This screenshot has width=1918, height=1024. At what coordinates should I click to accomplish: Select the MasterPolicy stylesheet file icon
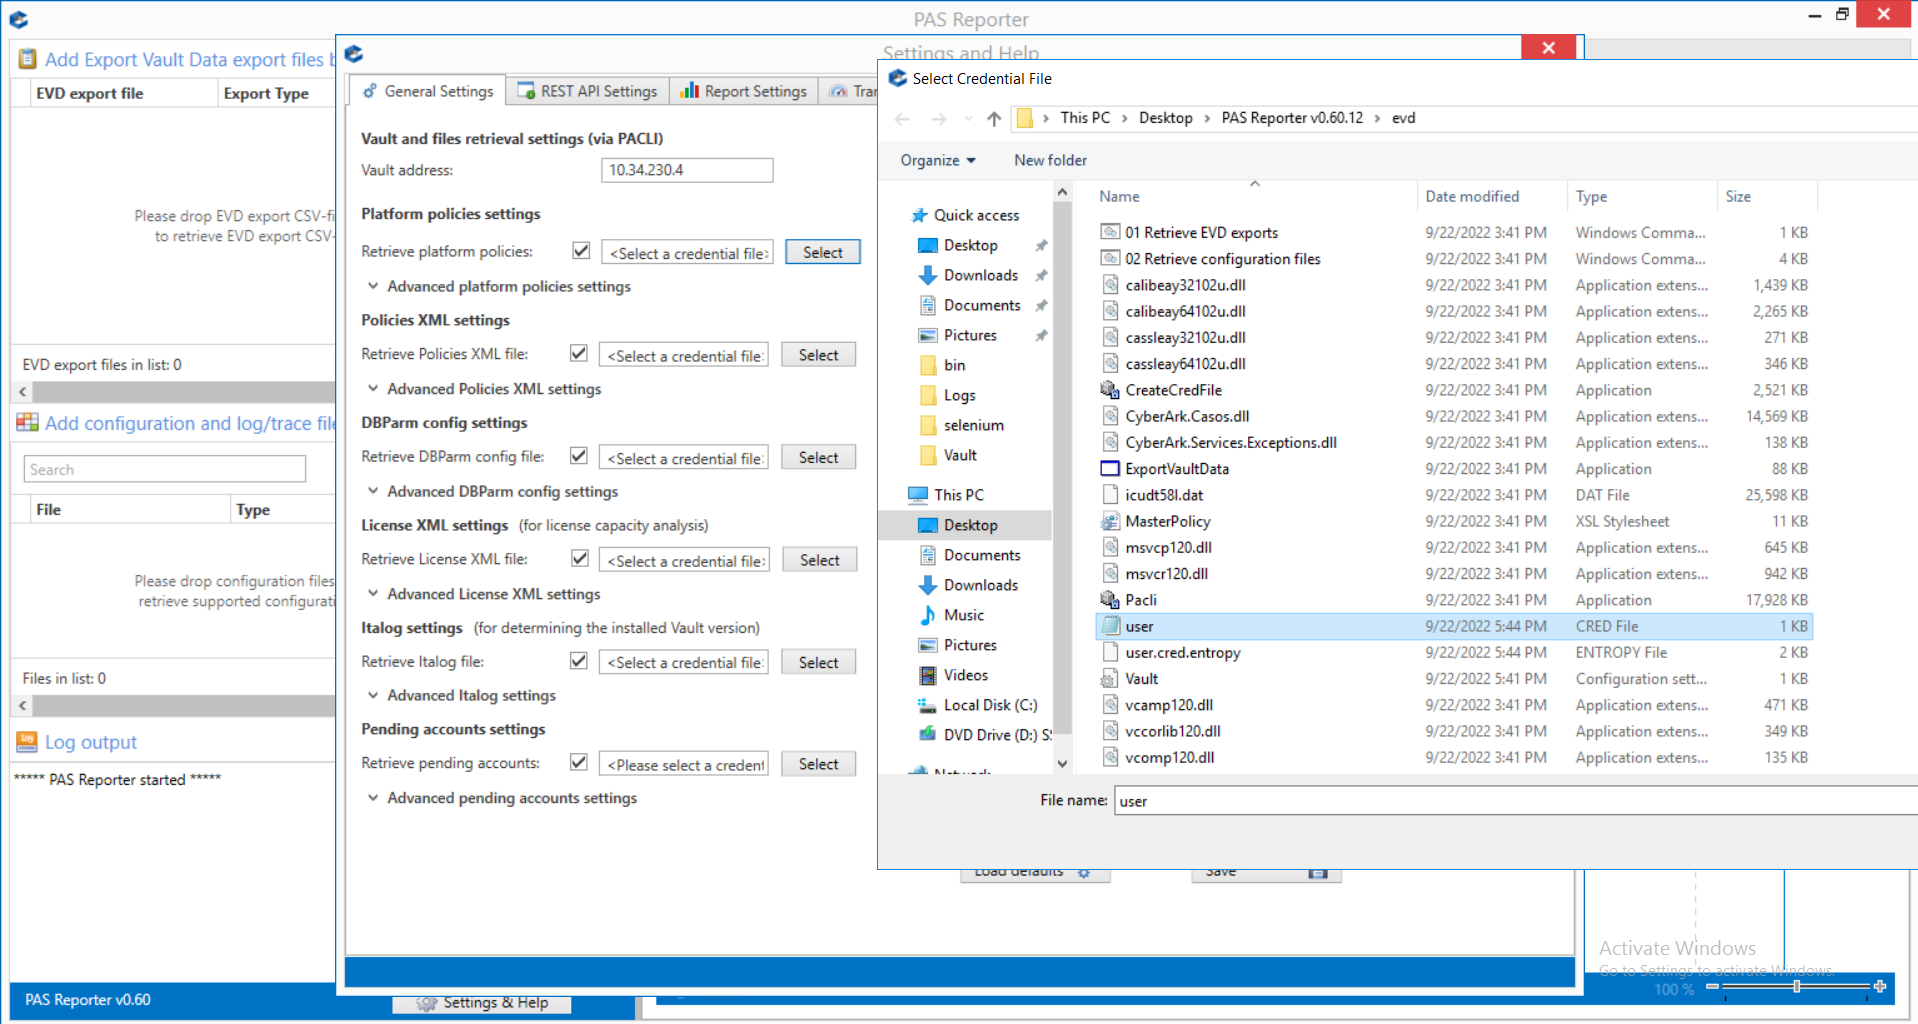[x=1109, y=521]
